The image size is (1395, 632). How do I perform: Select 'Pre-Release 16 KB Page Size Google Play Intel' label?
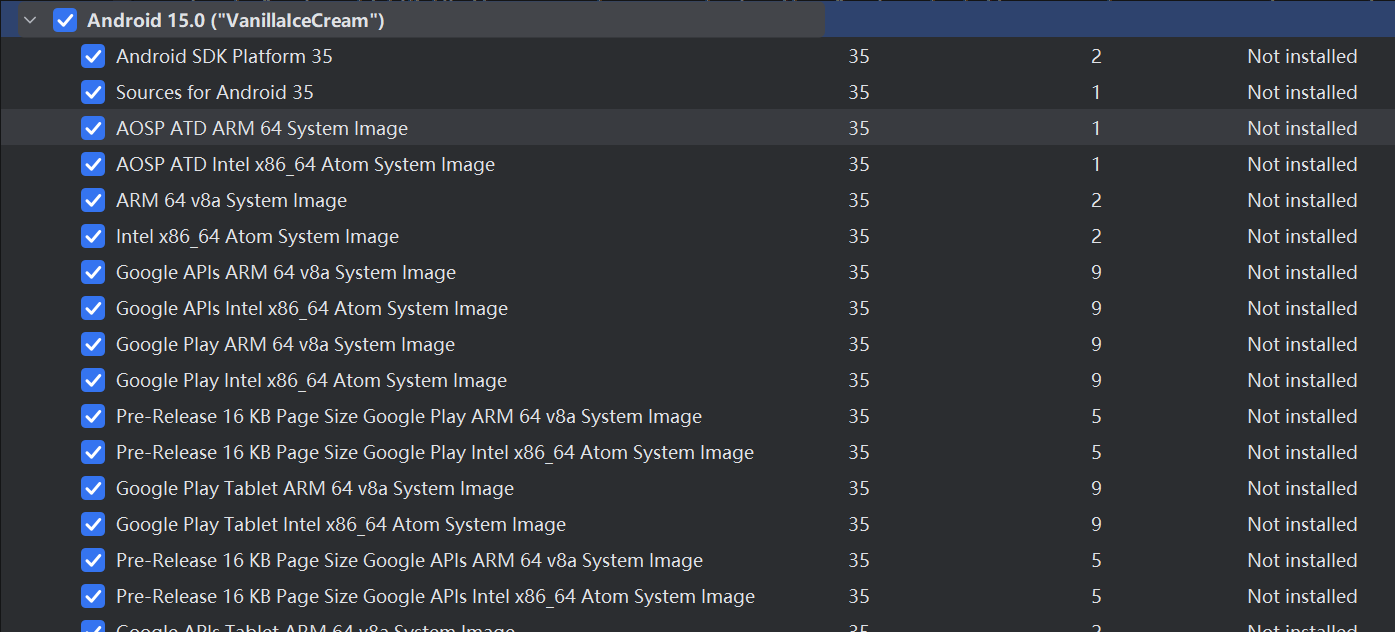point(435,452)
